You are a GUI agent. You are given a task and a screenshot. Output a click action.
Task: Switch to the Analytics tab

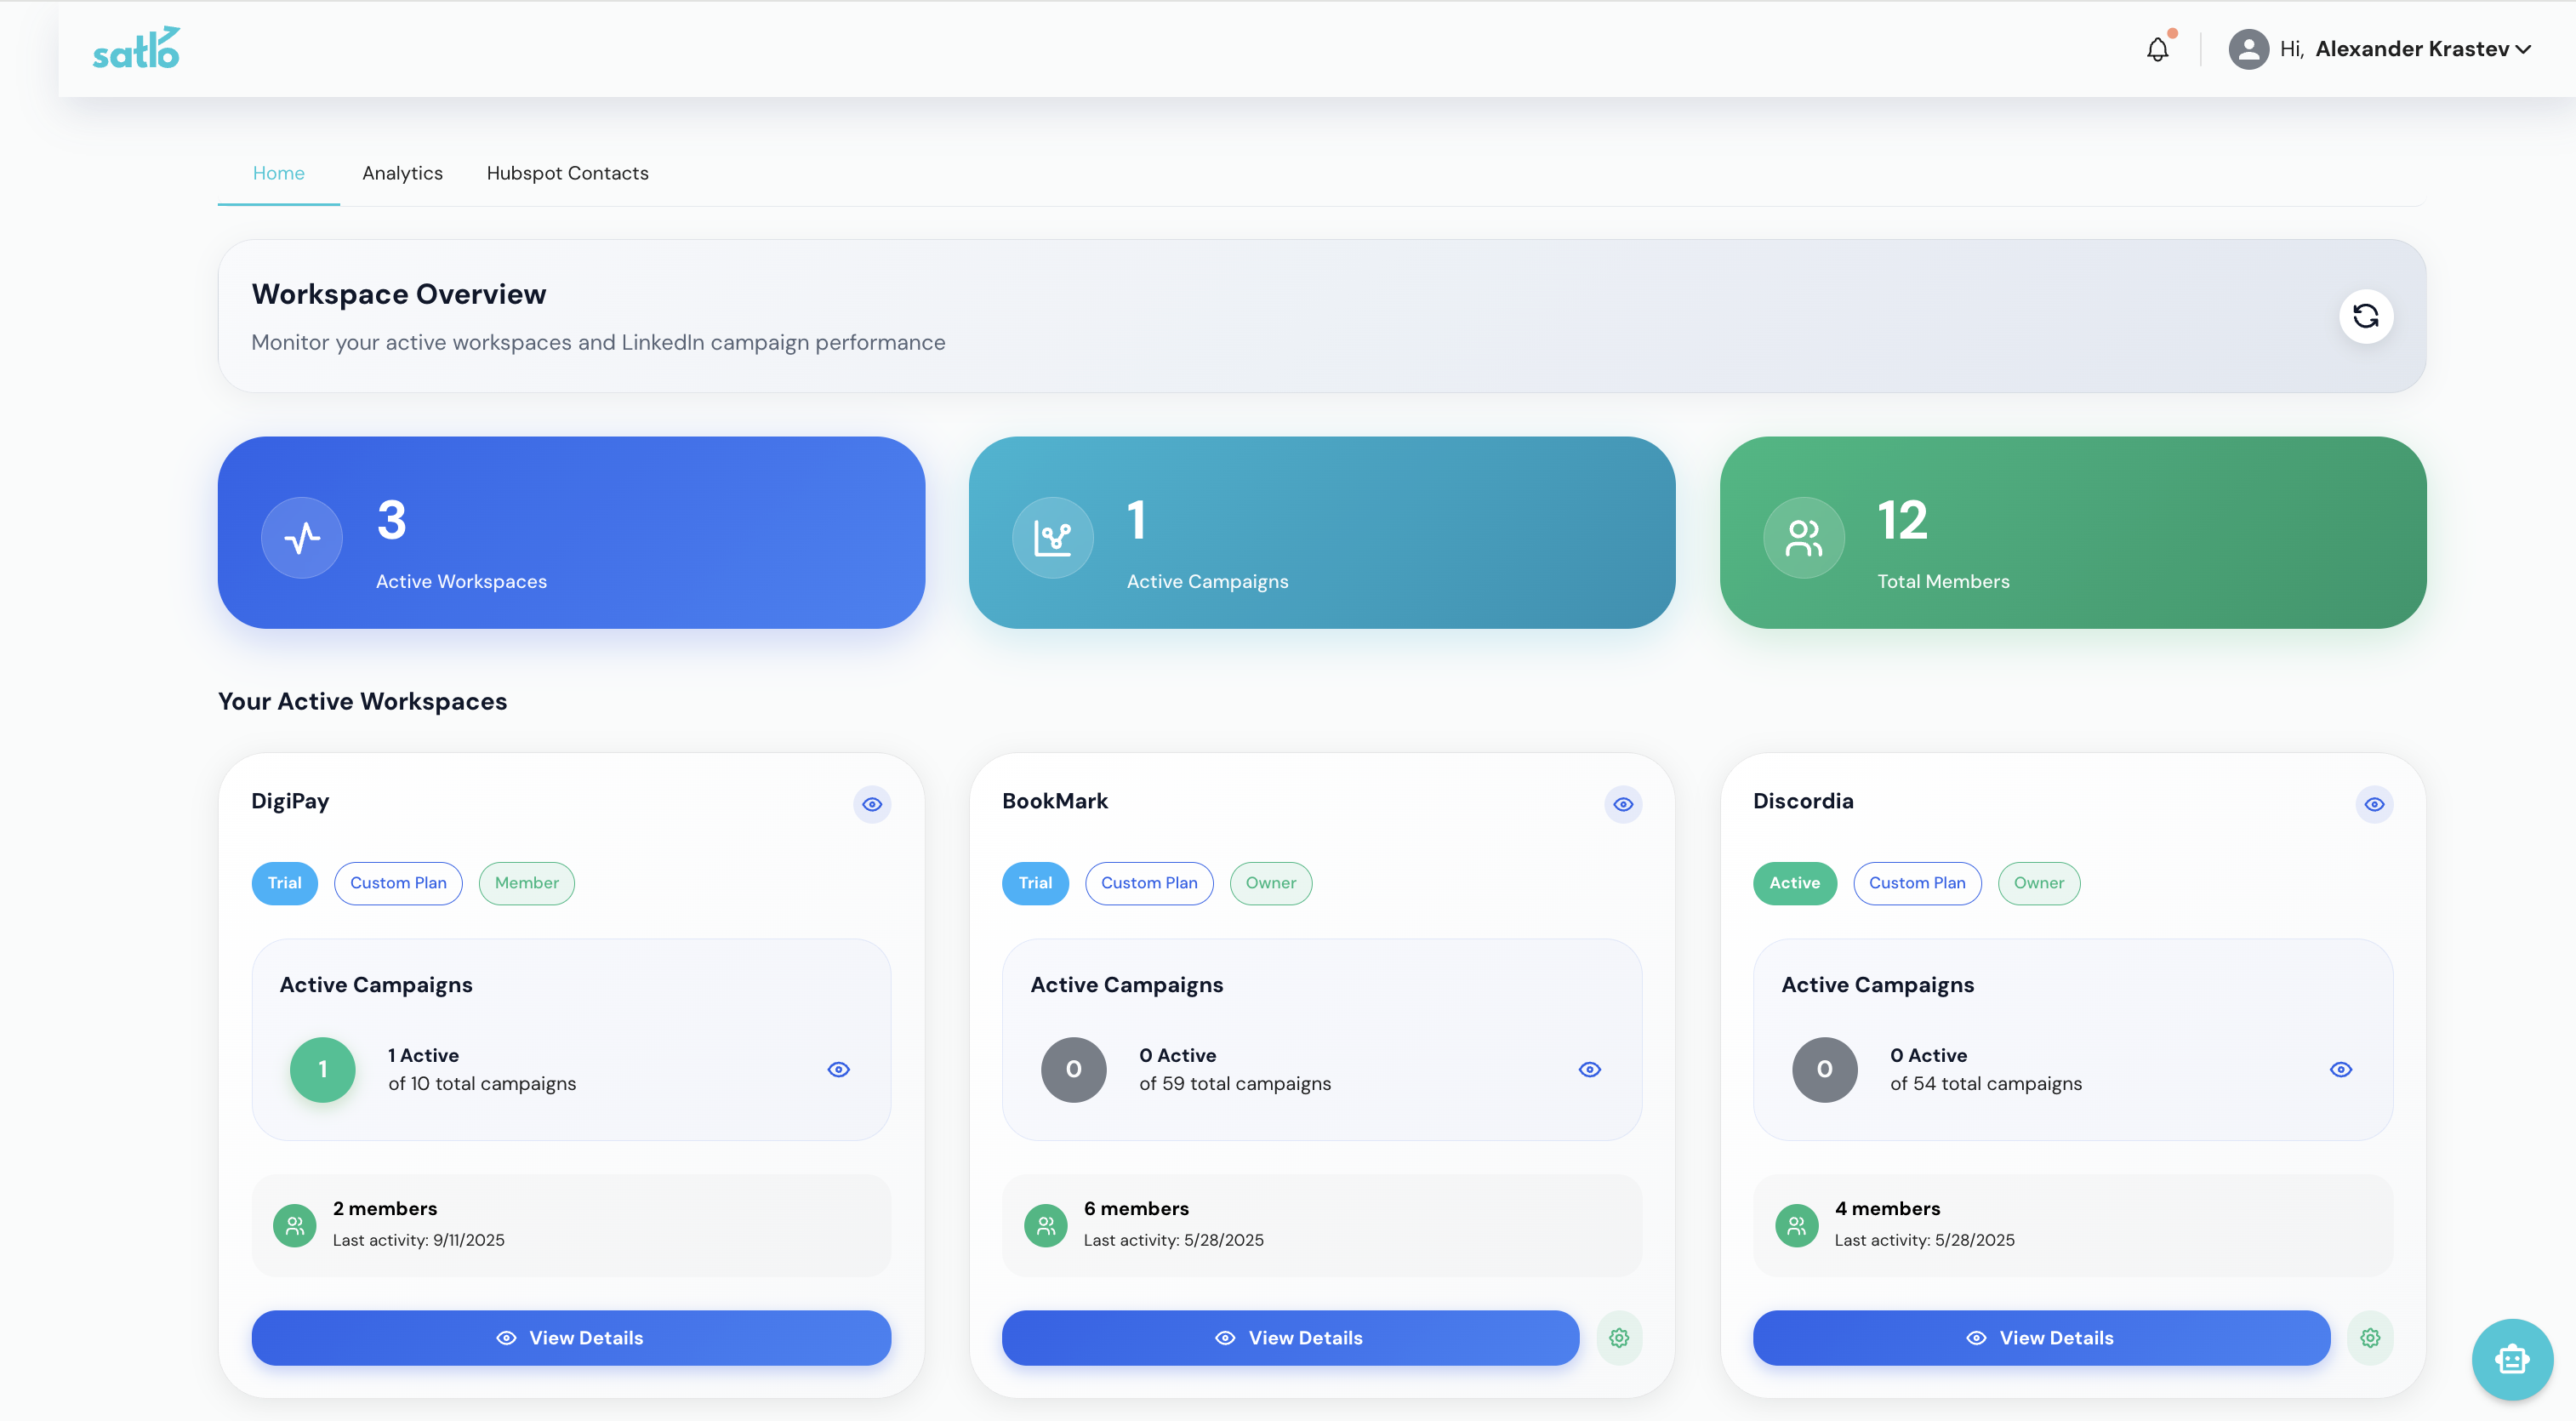(402, 173)
